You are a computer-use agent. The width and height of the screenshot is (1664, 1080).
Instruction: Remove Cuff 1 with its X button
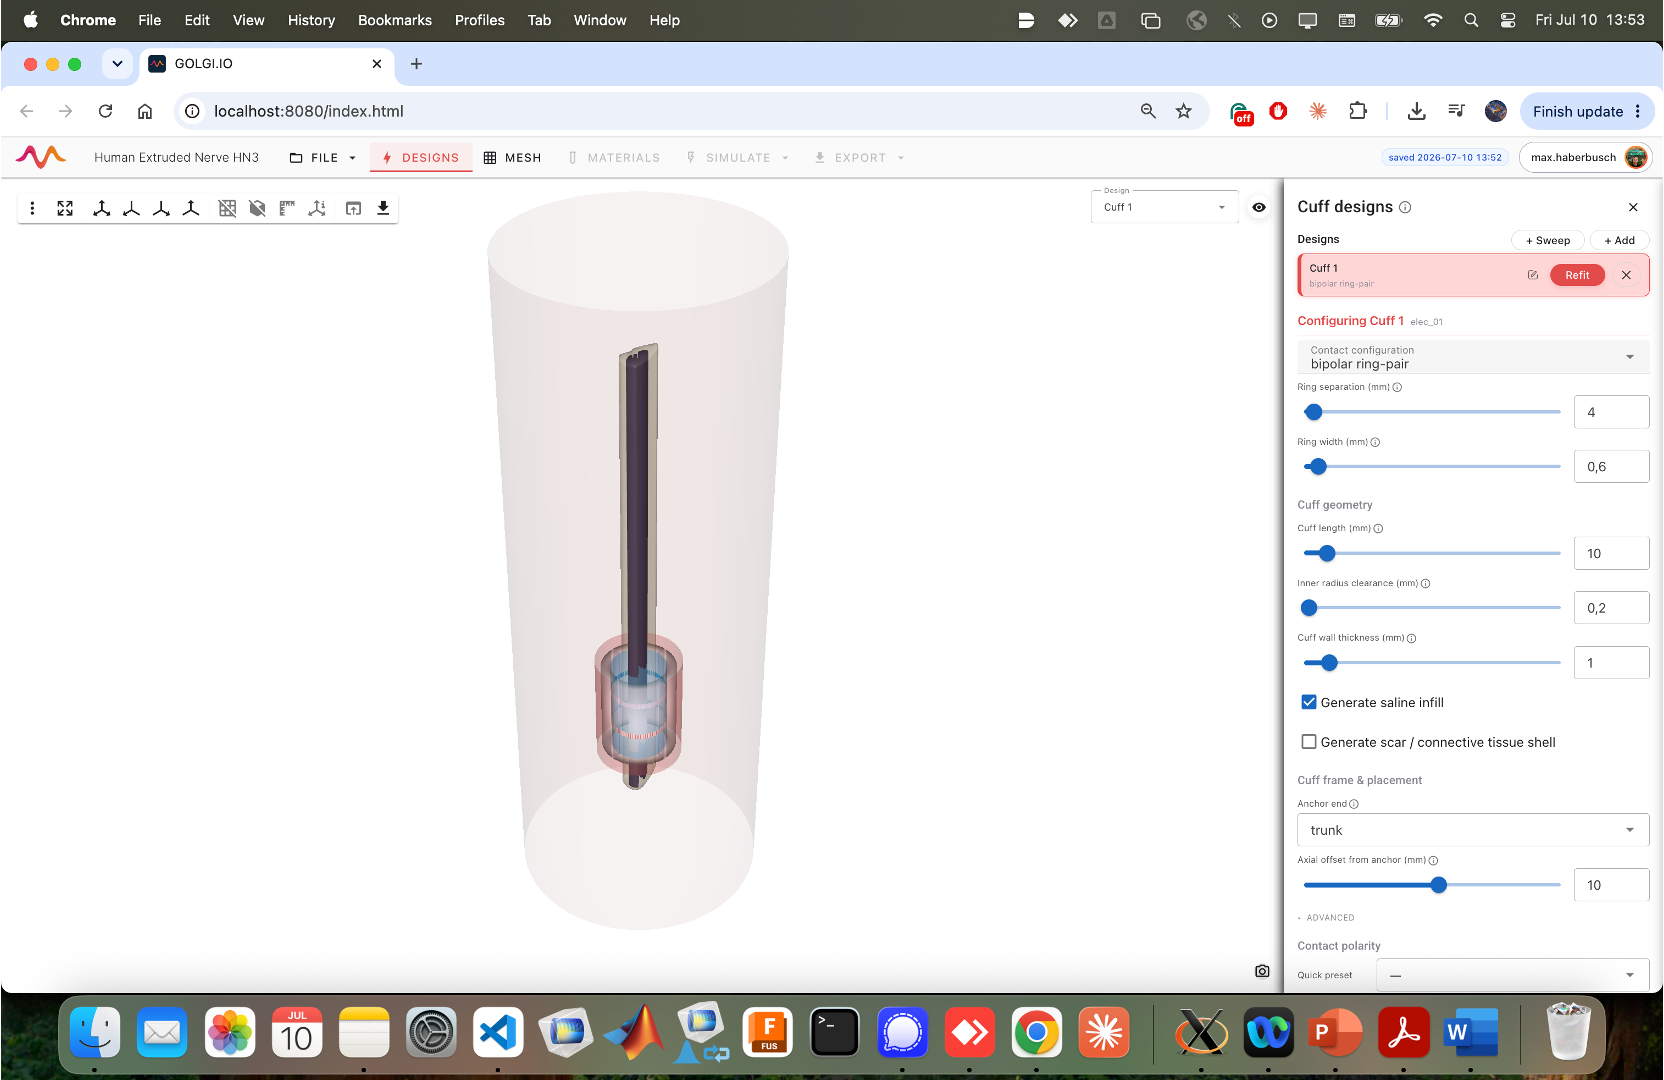pyautogui.click(x=1626, y=275)
